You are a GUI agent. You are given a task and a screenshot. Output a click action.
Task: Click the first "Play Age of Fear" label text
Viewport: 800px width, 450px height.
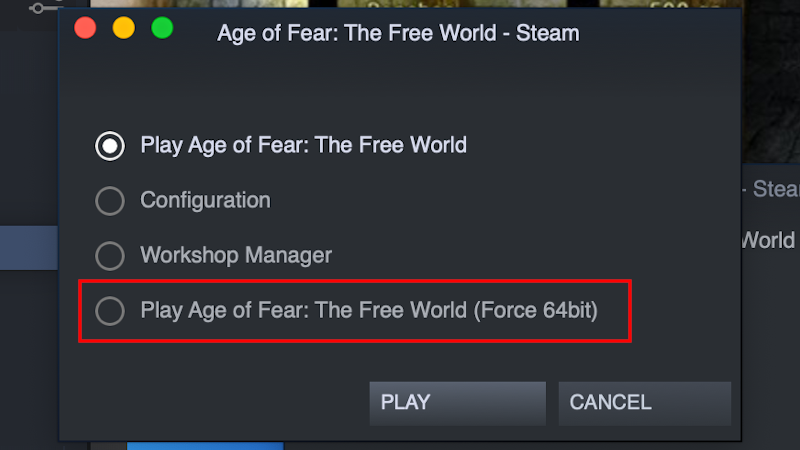[x=303, y=146]
